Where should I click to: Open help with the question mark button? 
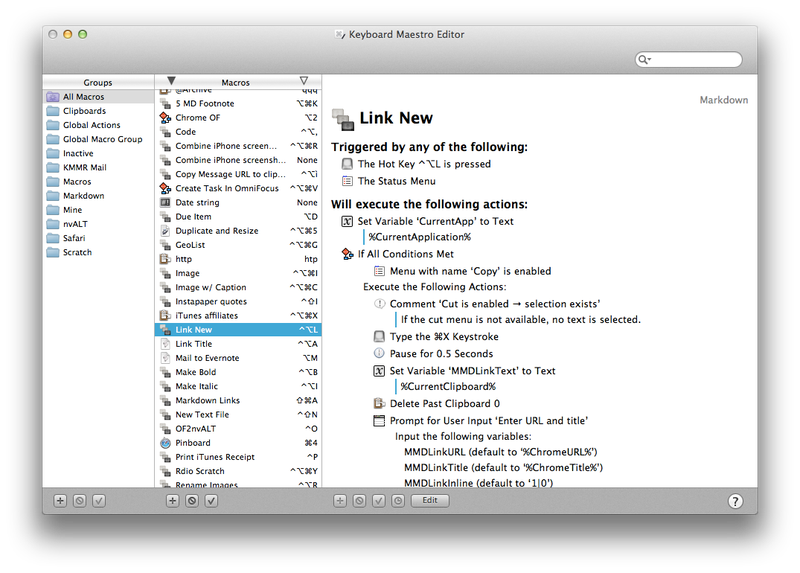[x=735, y=501]
